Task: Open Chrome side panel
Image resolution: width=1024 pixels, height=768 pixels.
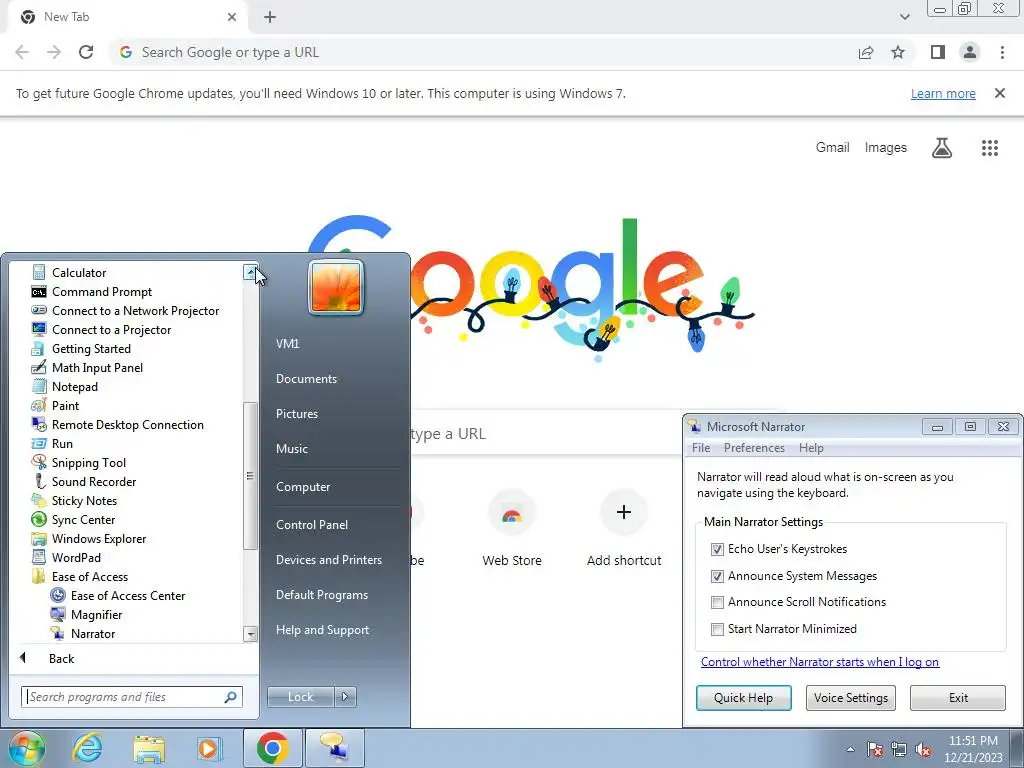Action: click(x=938, y=52)
